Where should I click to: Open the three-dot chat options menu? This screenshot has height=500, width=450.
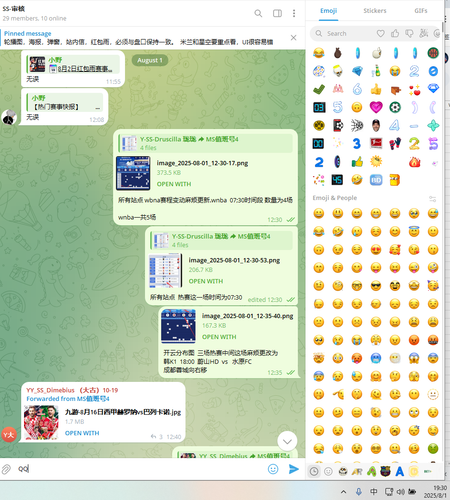[x=294, y=13]
